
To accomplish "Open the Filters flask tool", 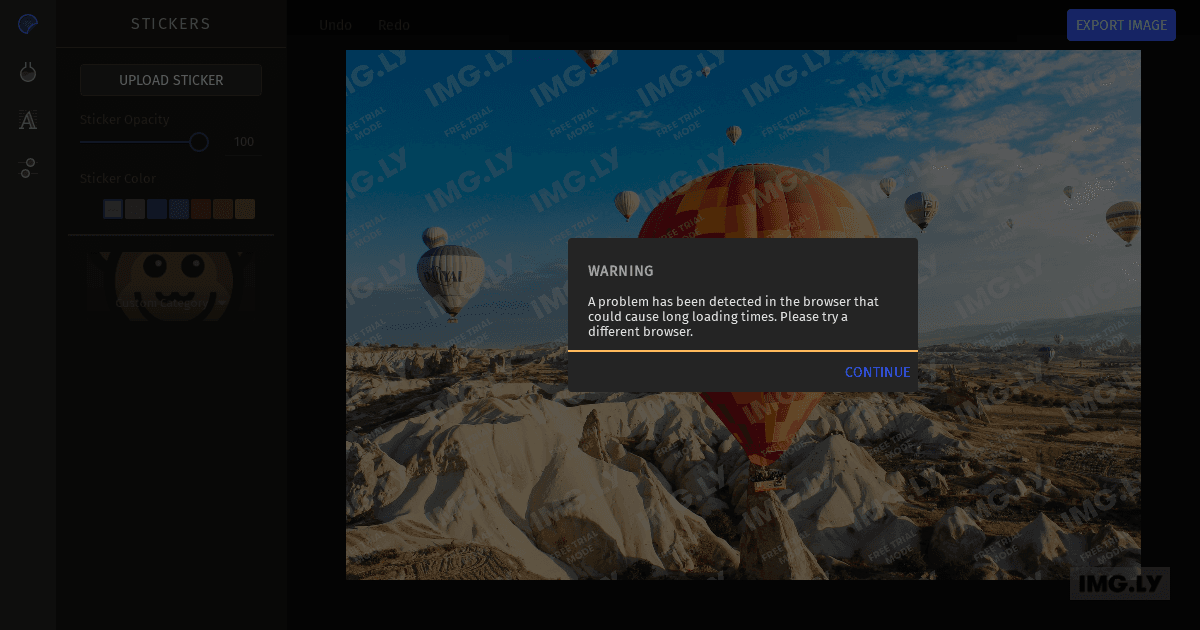I will (28, 71).
